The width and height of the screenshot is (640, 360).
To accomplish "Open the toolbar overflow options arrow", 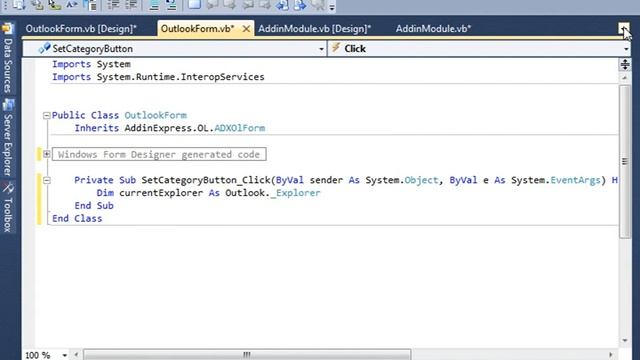I will (x=332, y=7).
